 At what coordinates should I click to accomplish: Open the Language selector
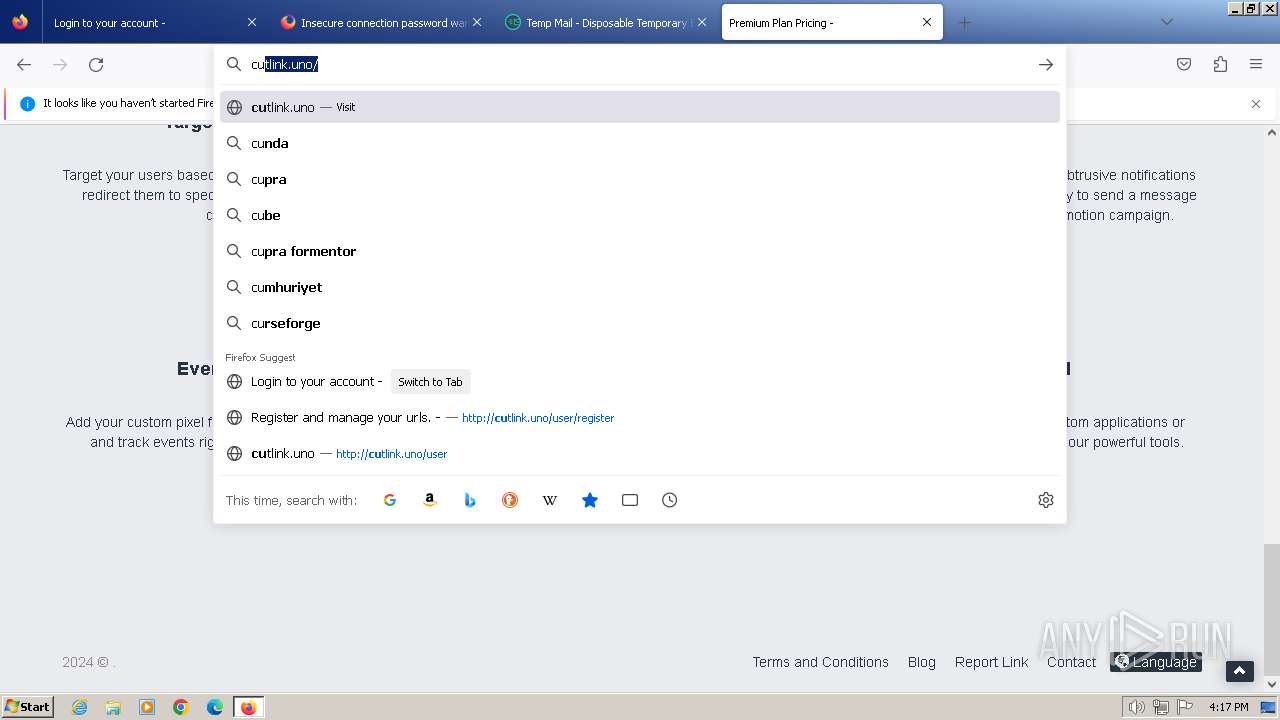click(1156, 662)
